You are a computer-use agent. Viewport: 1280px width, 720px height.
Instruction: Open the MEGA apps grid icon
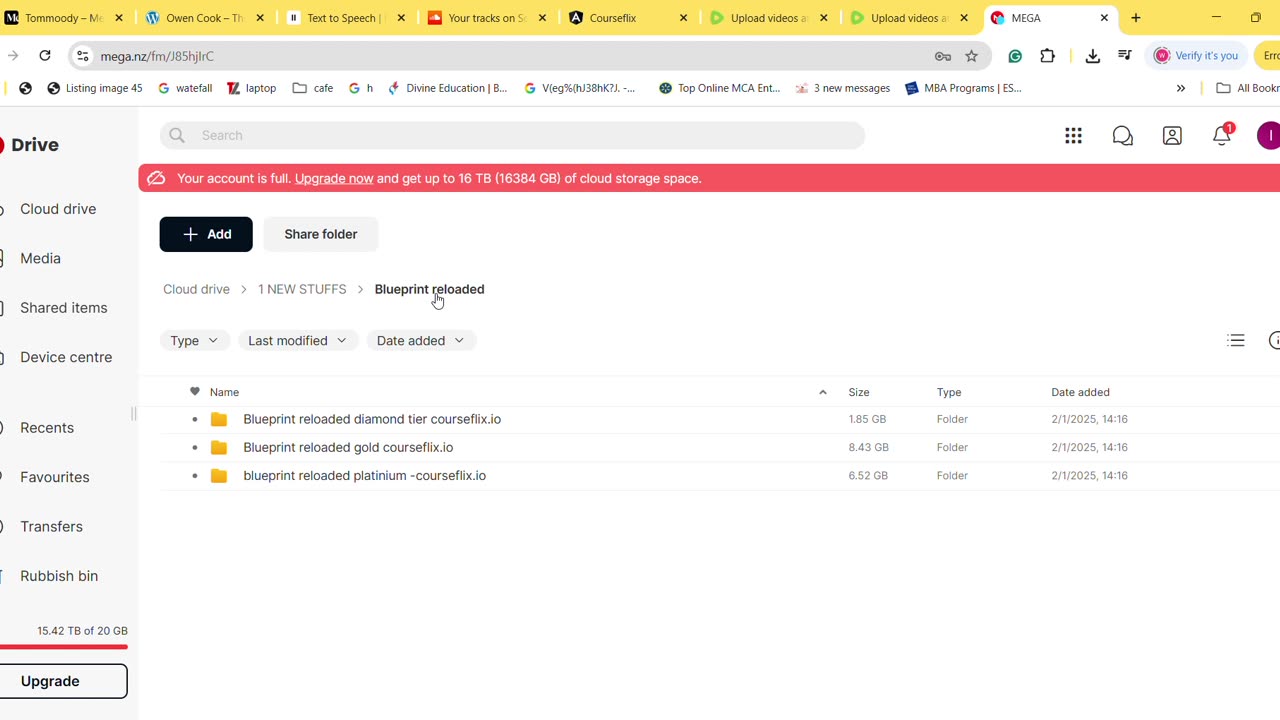pos(1073,136)
